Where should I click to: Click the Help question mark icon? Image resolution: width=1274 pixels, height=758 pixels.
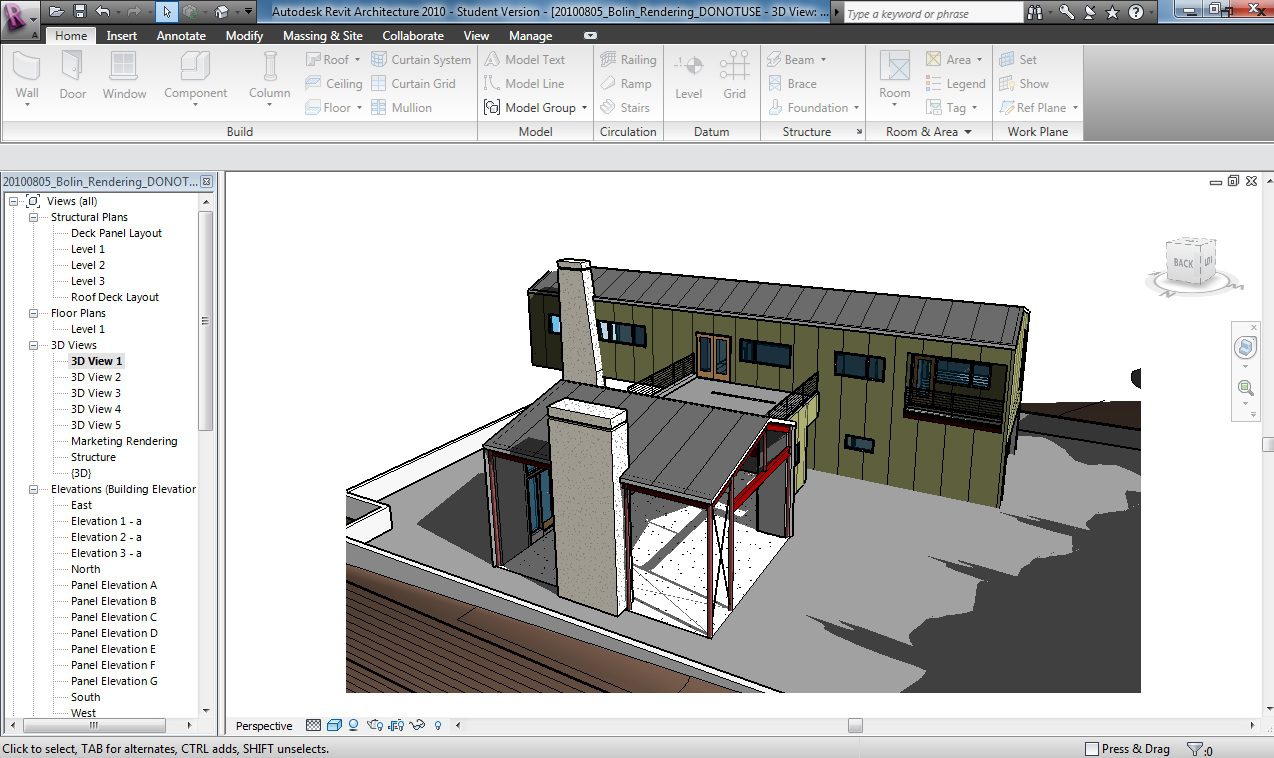(1135, 13)
